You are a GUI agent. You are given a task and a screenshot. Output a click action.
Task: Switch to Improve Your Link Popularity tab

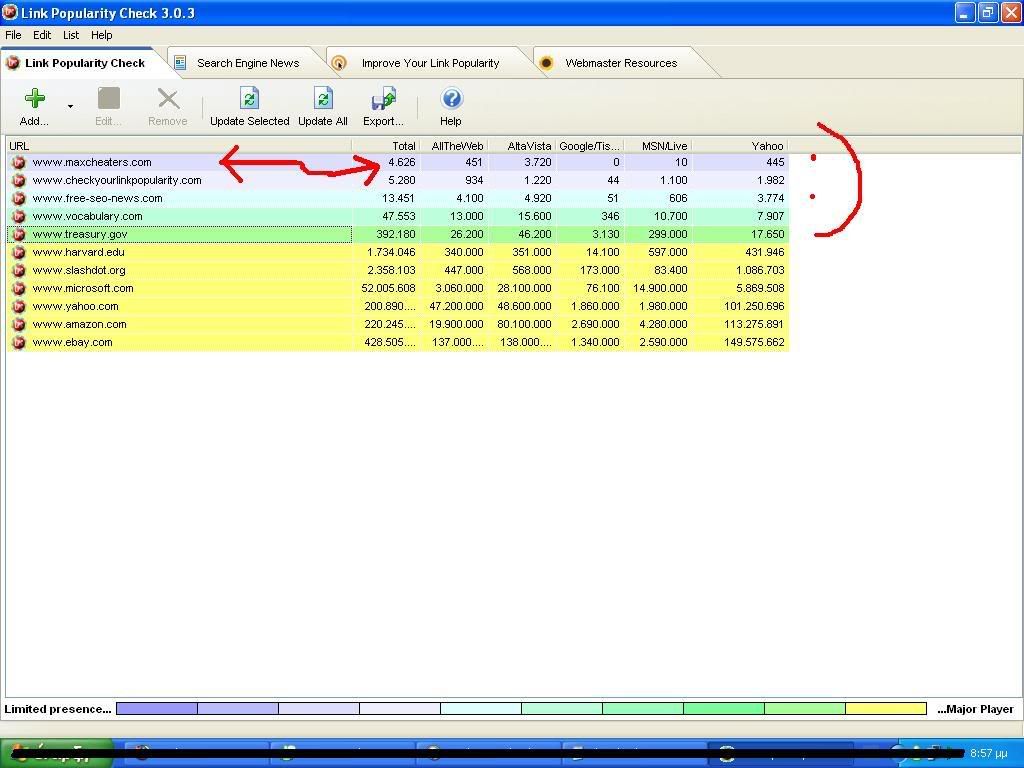coord(430,63)
